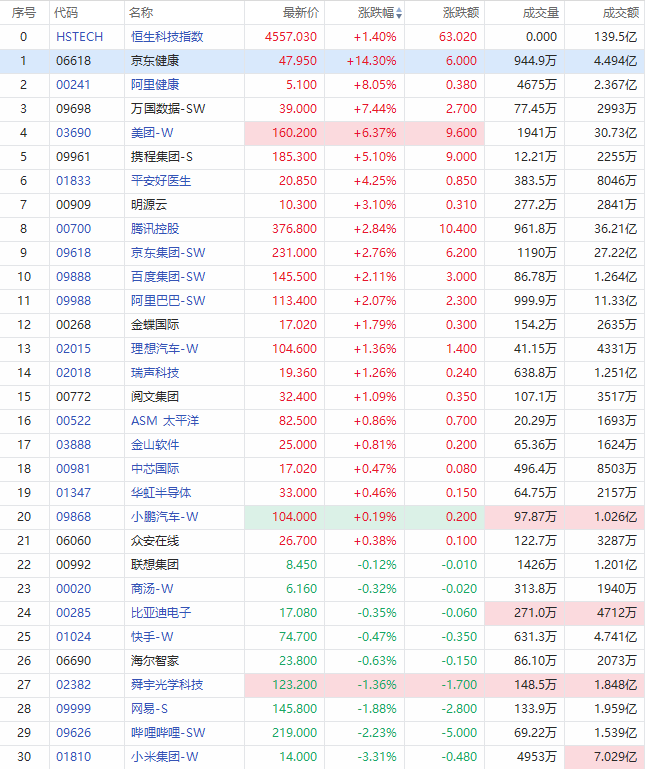Open stock code 09626

74,733
